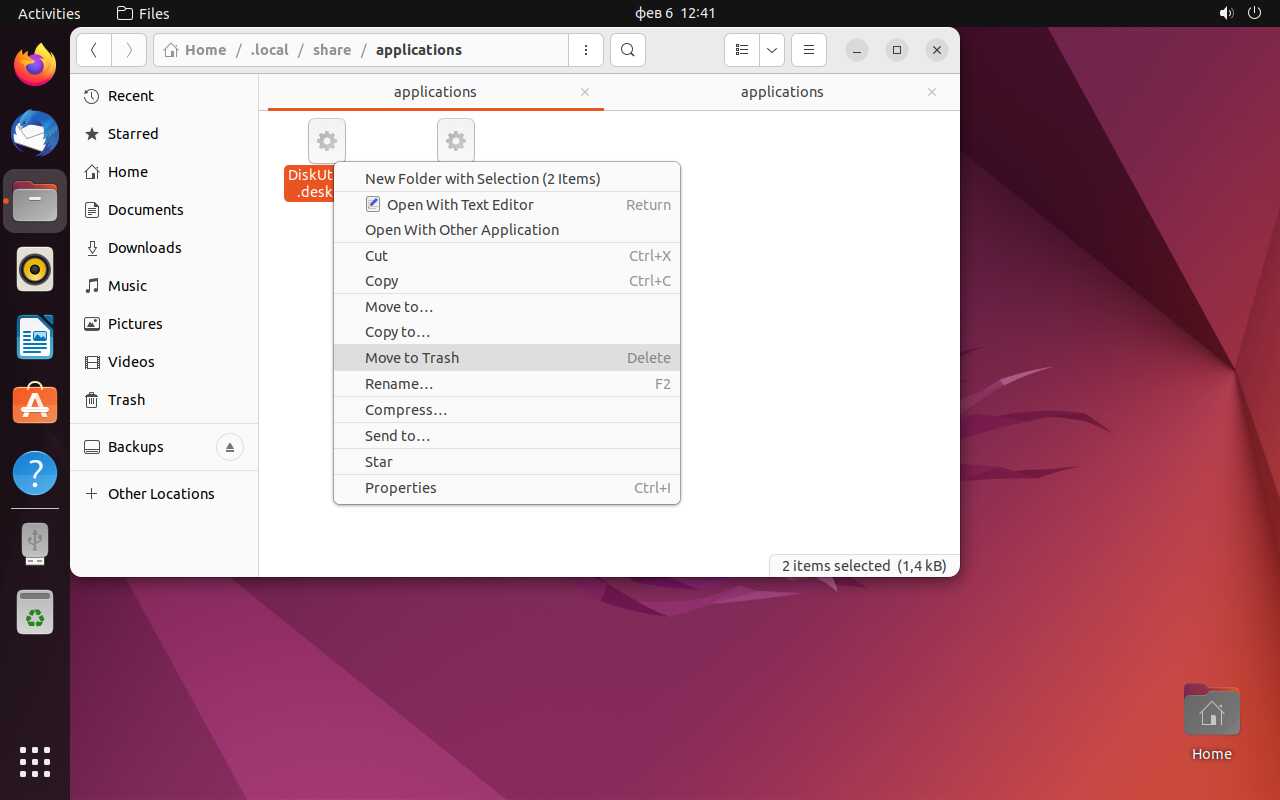Image resolution: width=1280 pixels, height=800 pixels.
Task: Open the search magnifier in Files
Action: (627, 50)
